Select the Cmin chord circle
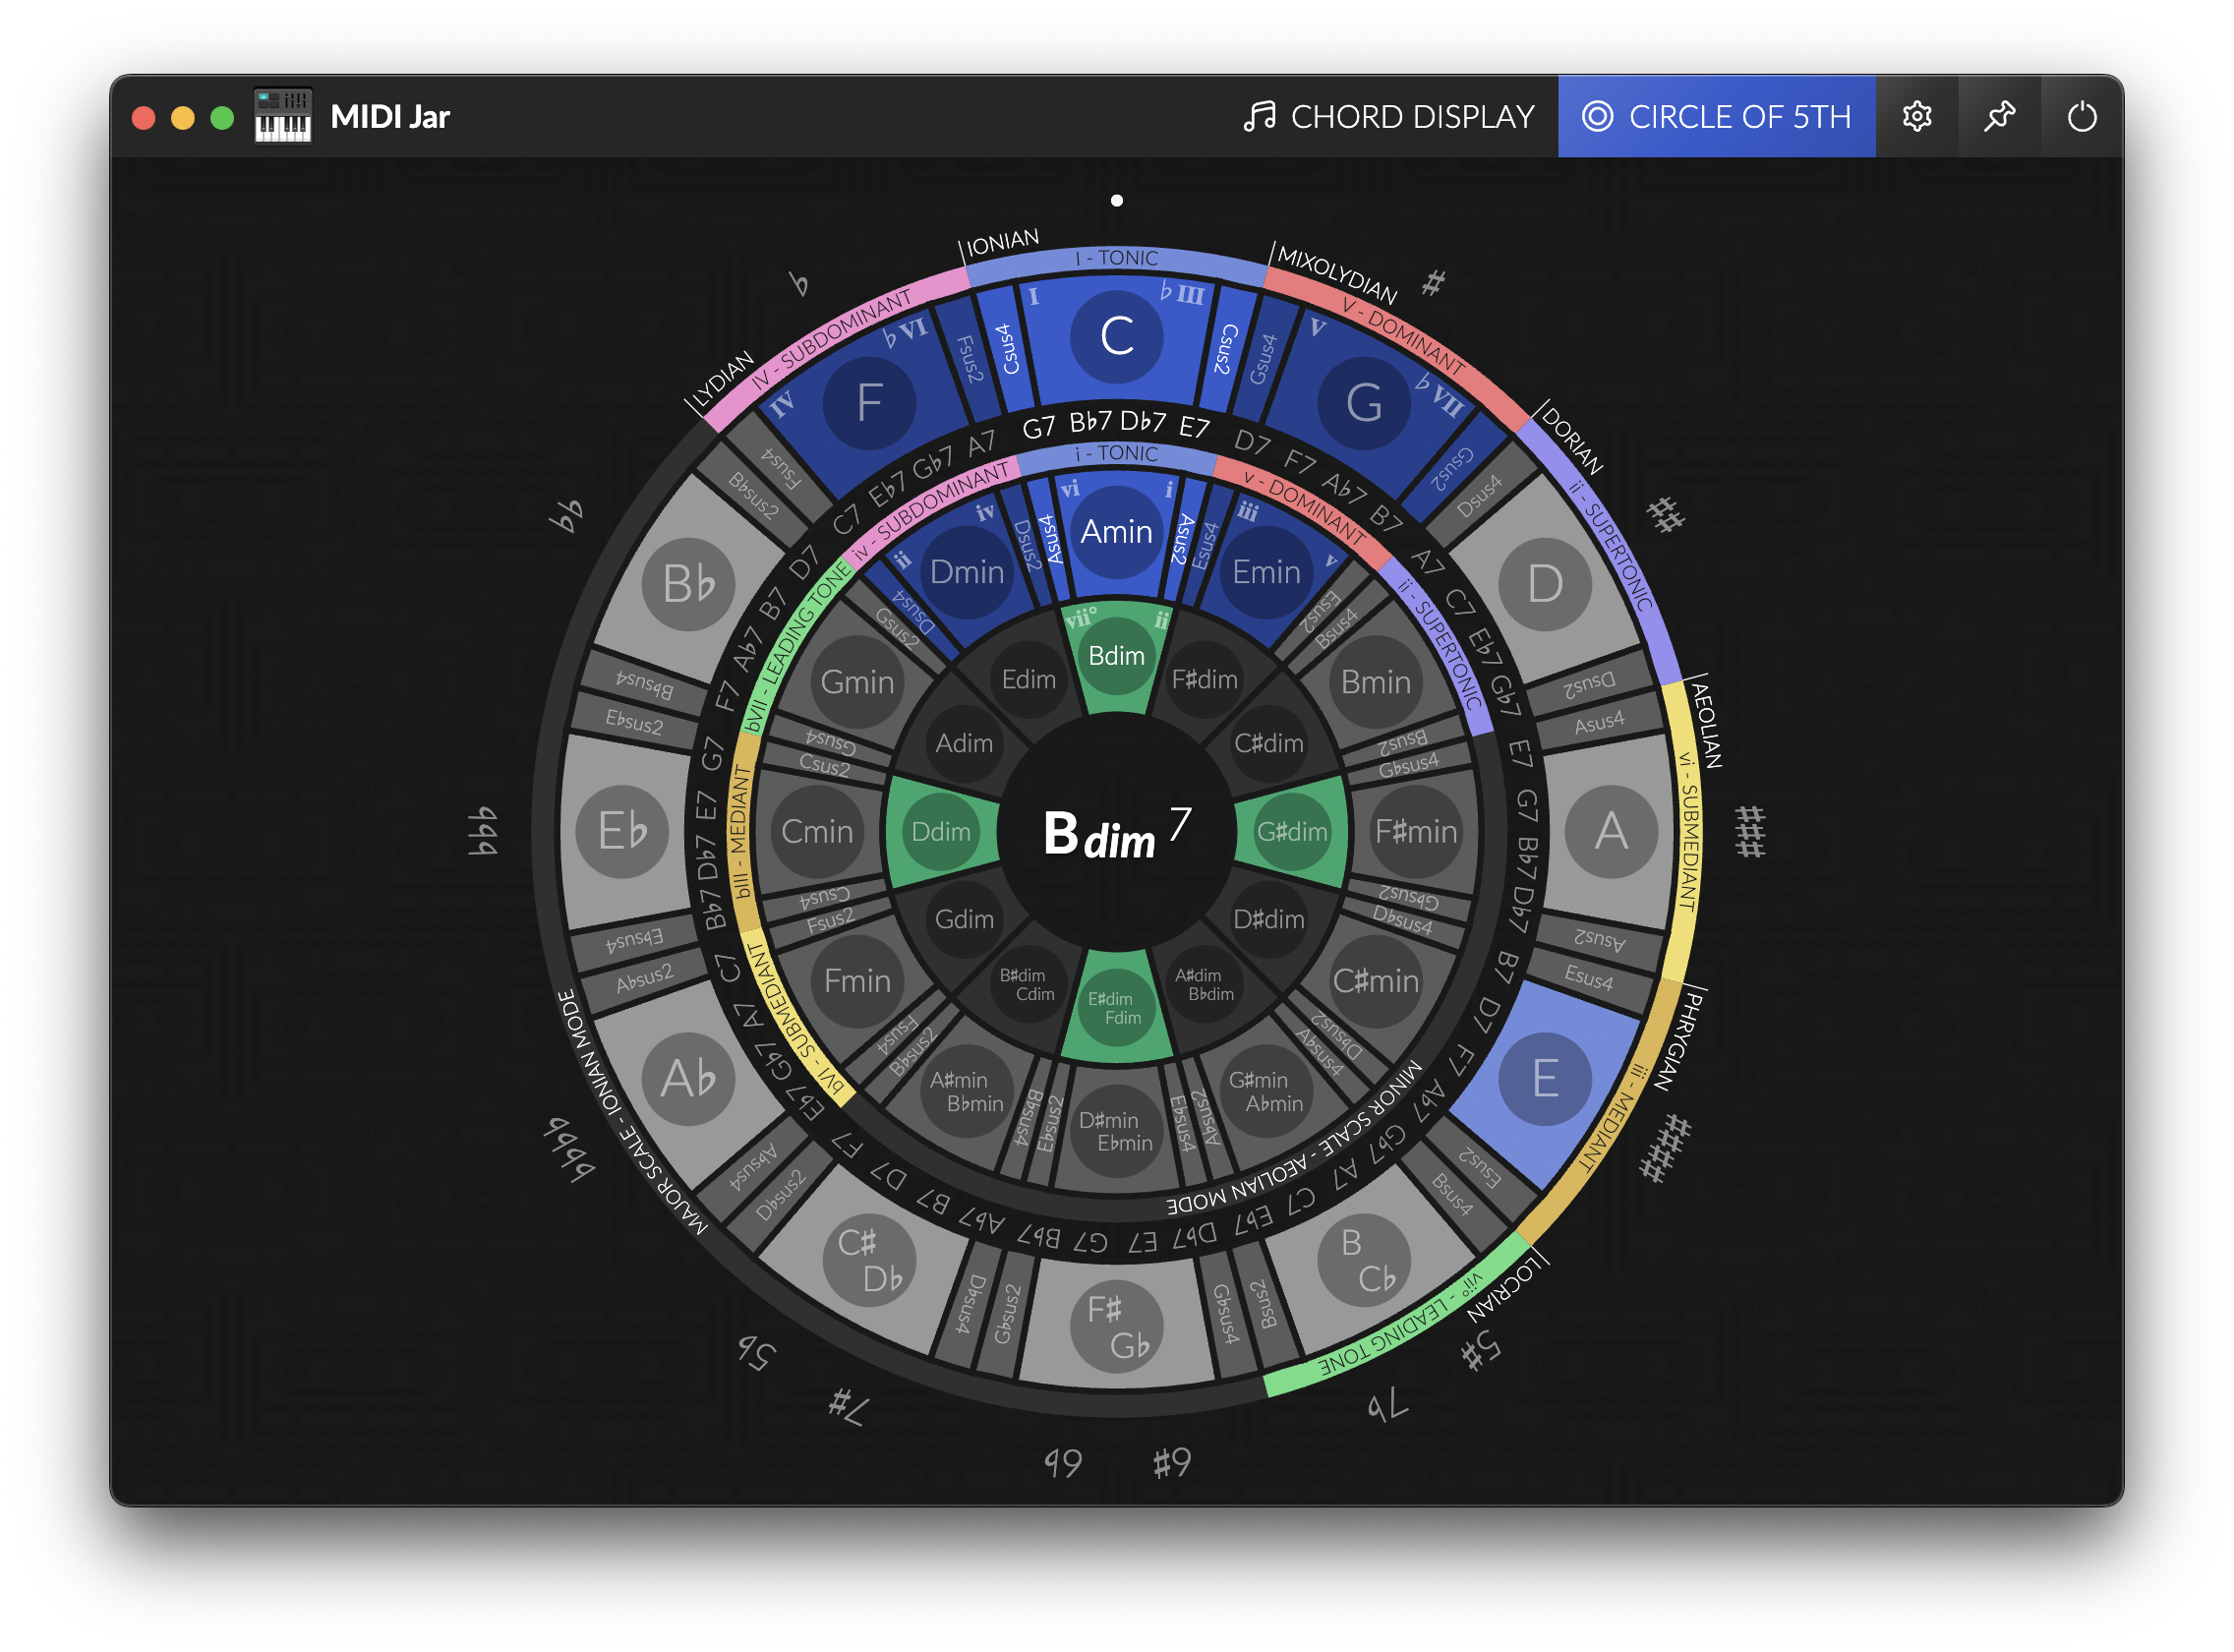Image resolution: width=2234 pixels, height=1652 pixels. pyautogui.click(x=817, y=832)
